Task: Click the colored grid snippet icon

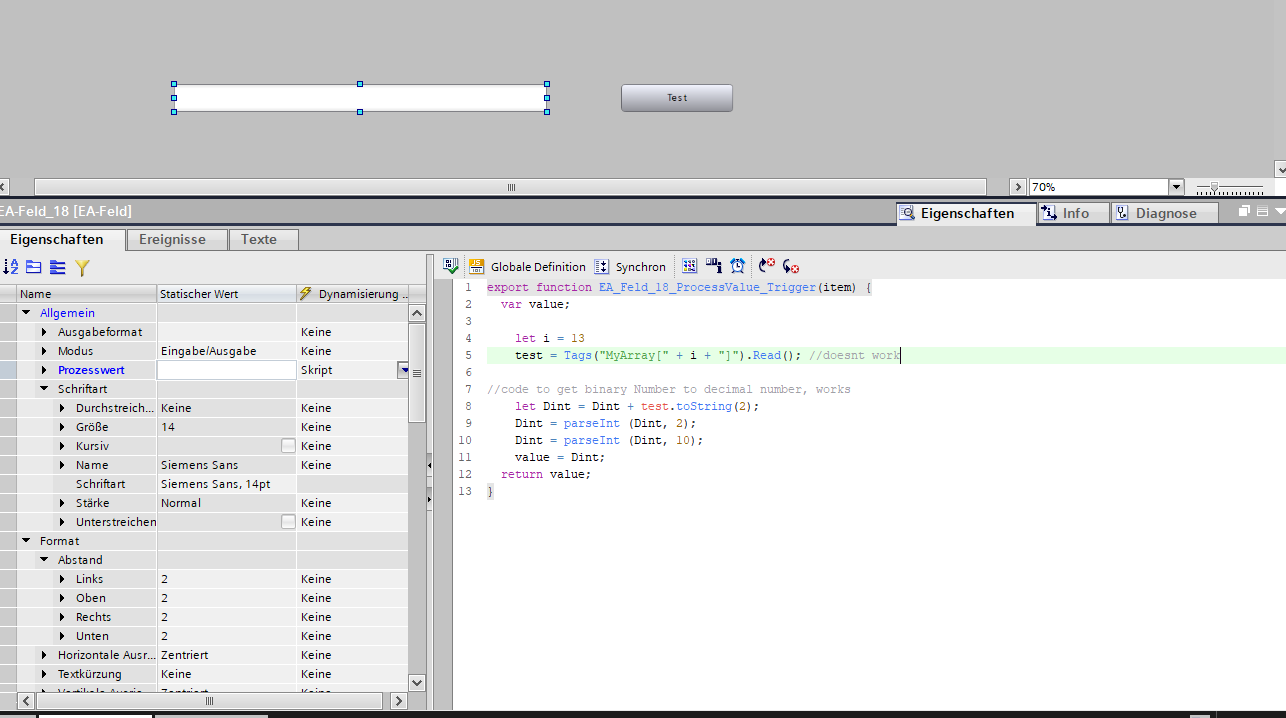Action: [689, 266]
